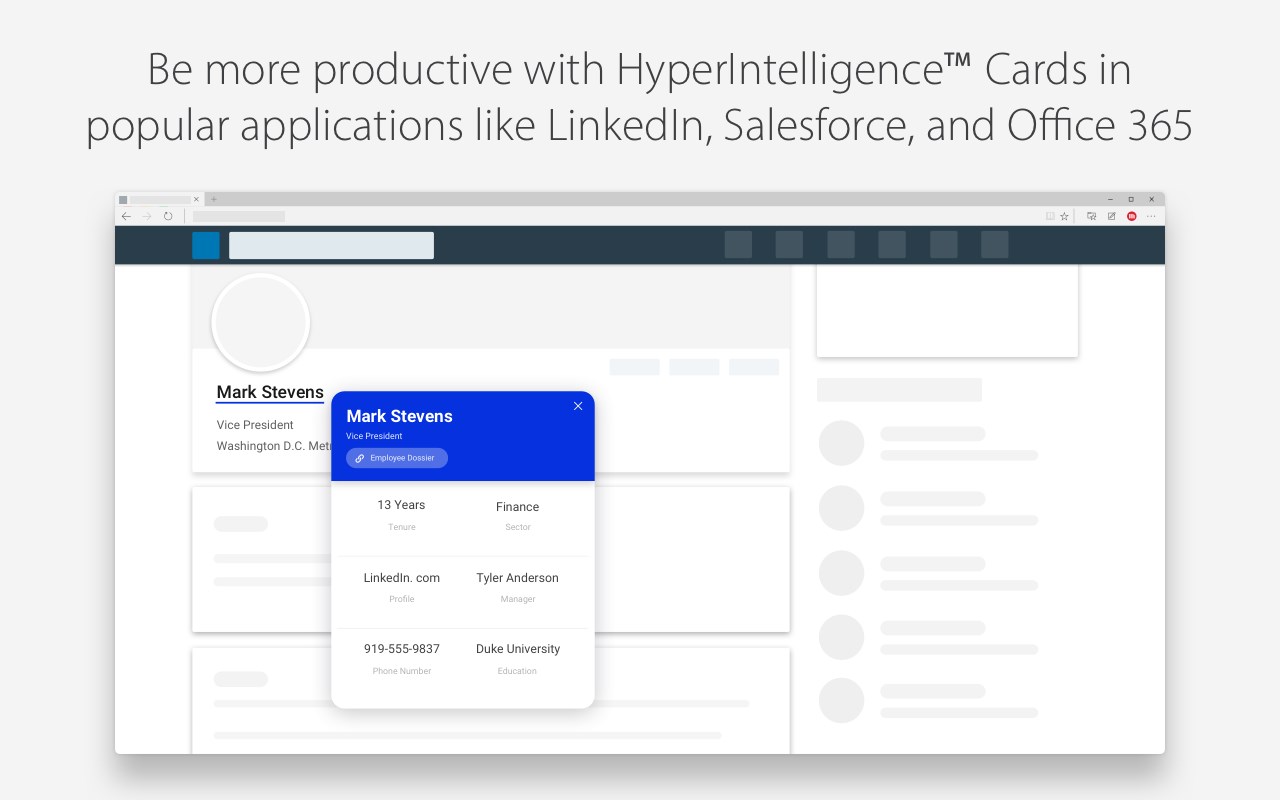Reload the page with refresh icon
Image resolution: width=1280 pixels, height=800 pixels.
click(168, 216)
